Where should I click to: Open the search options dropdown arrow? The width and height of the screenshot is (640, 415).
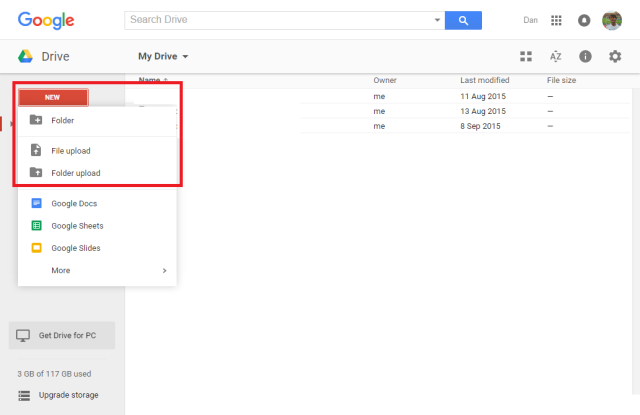tap(437, 20)
